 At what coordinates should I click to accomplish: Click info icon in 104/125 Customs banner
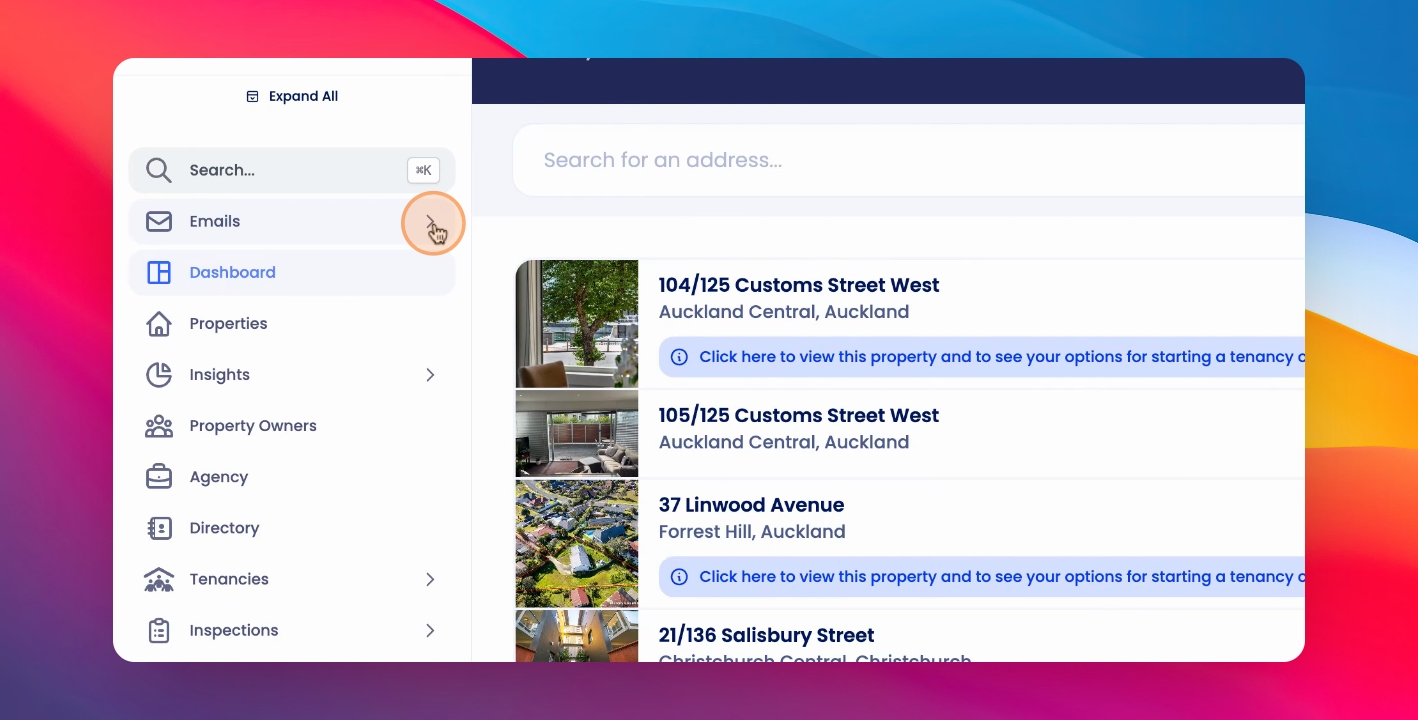tap(679, 357)
